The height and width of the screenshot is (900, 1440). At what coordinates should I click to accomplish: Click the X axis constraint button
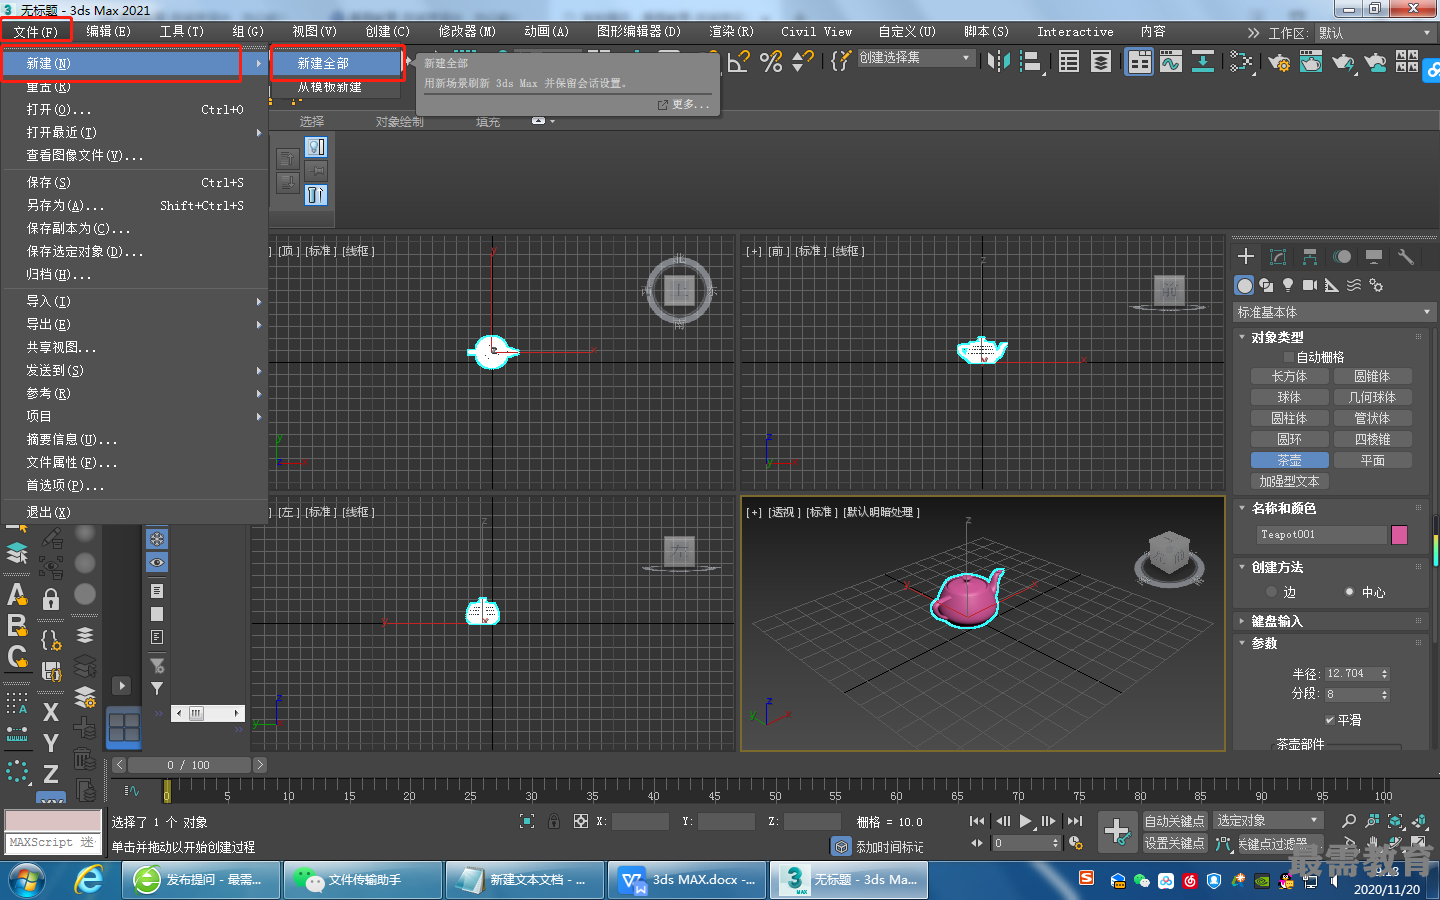point(51,712)
